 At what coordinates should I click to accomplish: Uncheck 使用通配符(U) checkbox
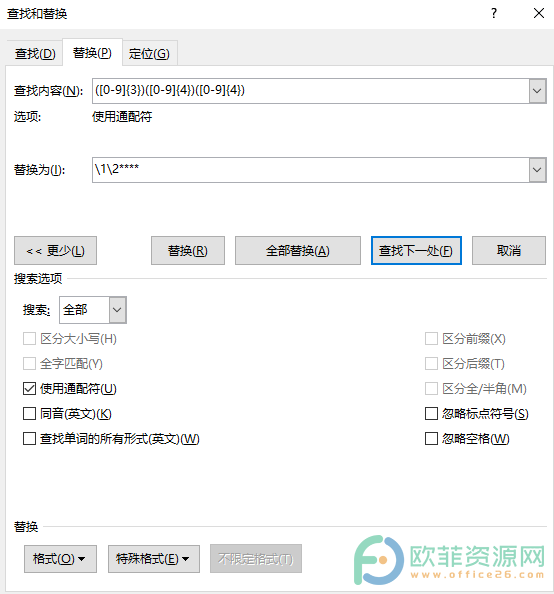coord(30,389)
